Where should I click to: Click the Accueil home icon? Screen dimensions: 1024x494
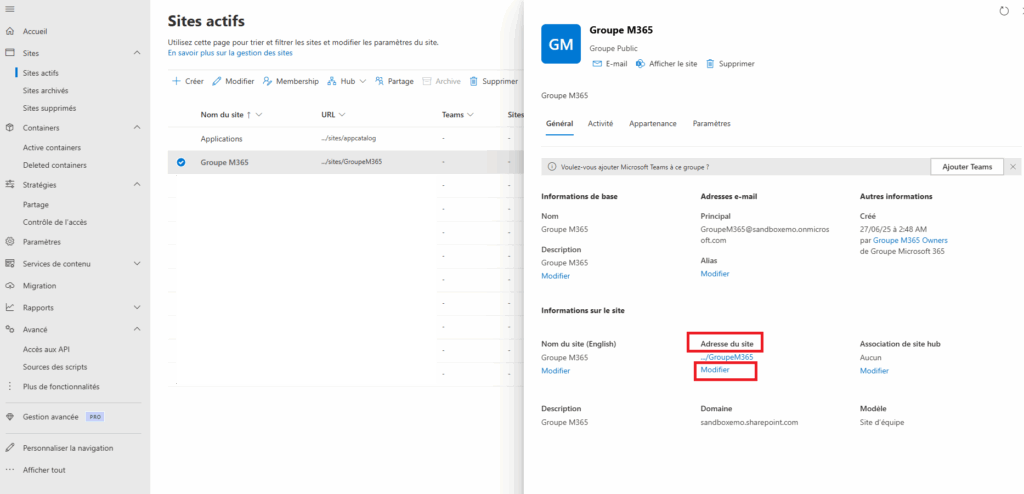(x=10, y=31)
